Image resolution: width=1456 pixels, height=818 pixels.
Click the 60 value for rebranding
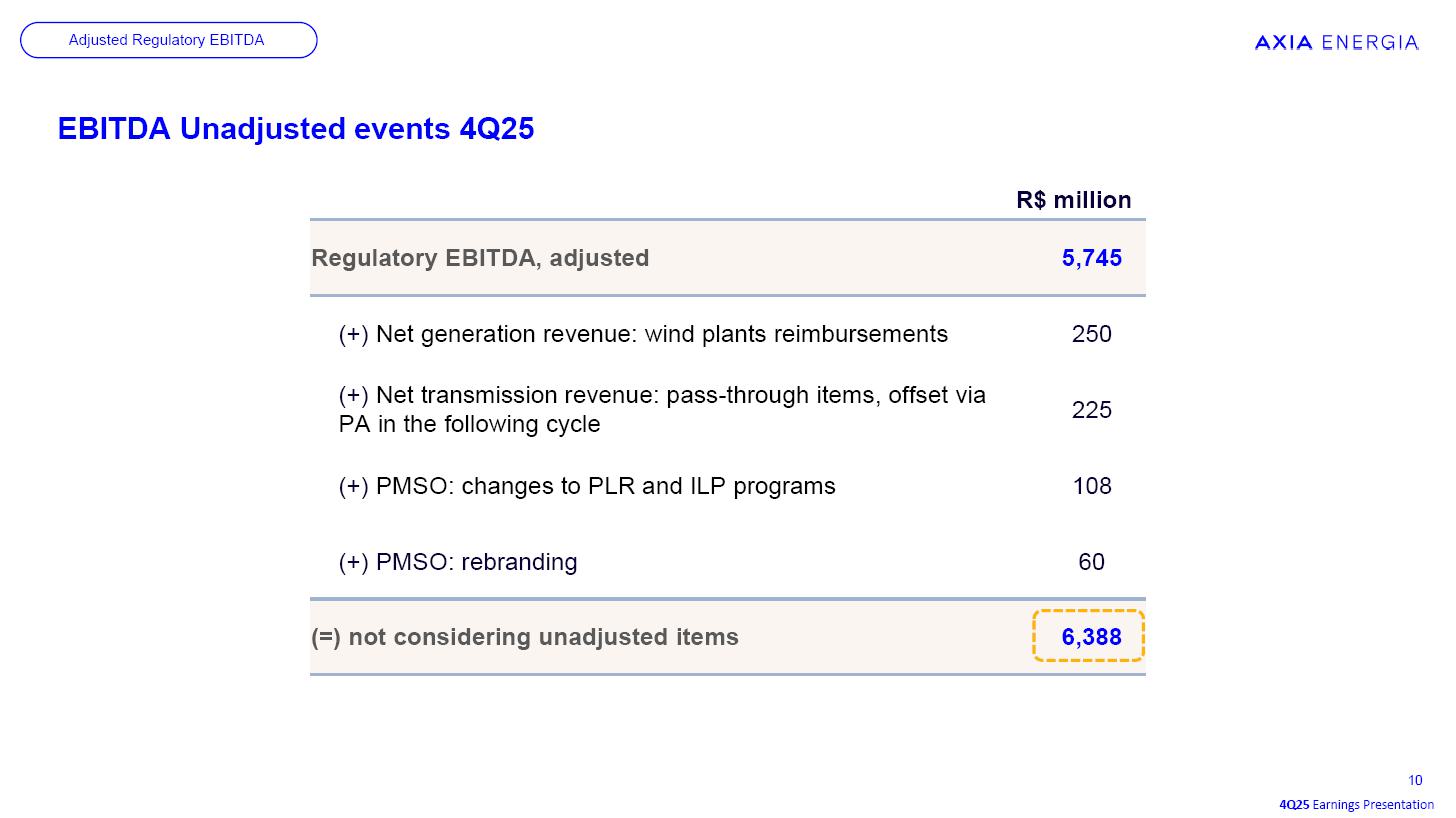(1091, 562)
